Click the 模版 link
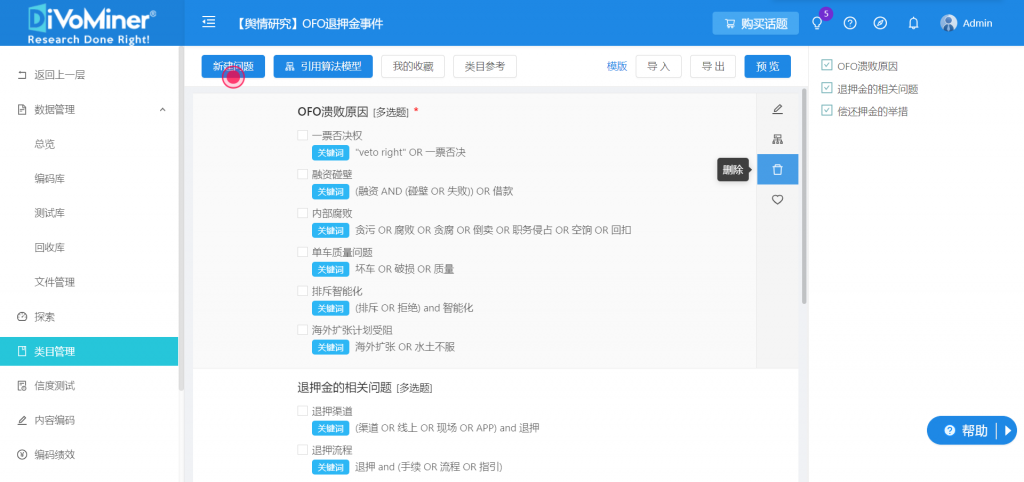 click(x=616, y=66)
